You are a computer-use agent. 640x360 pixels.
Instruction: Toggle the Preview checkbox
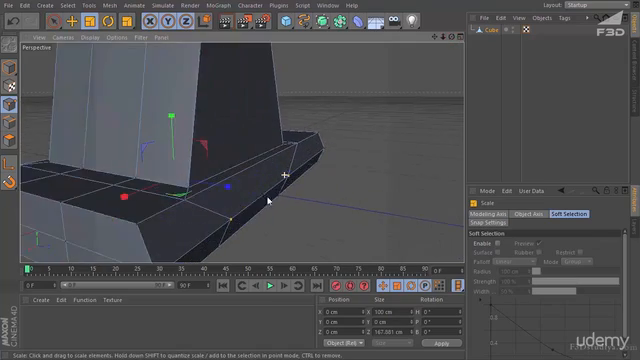point(539,243)
